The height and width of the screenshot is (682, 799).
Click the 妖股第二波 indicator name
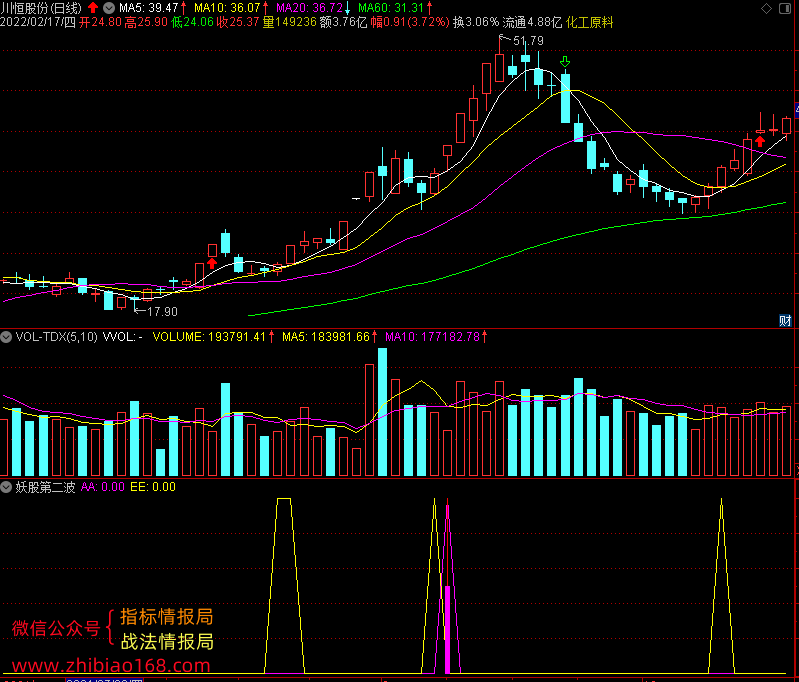(x=45, y=487)
